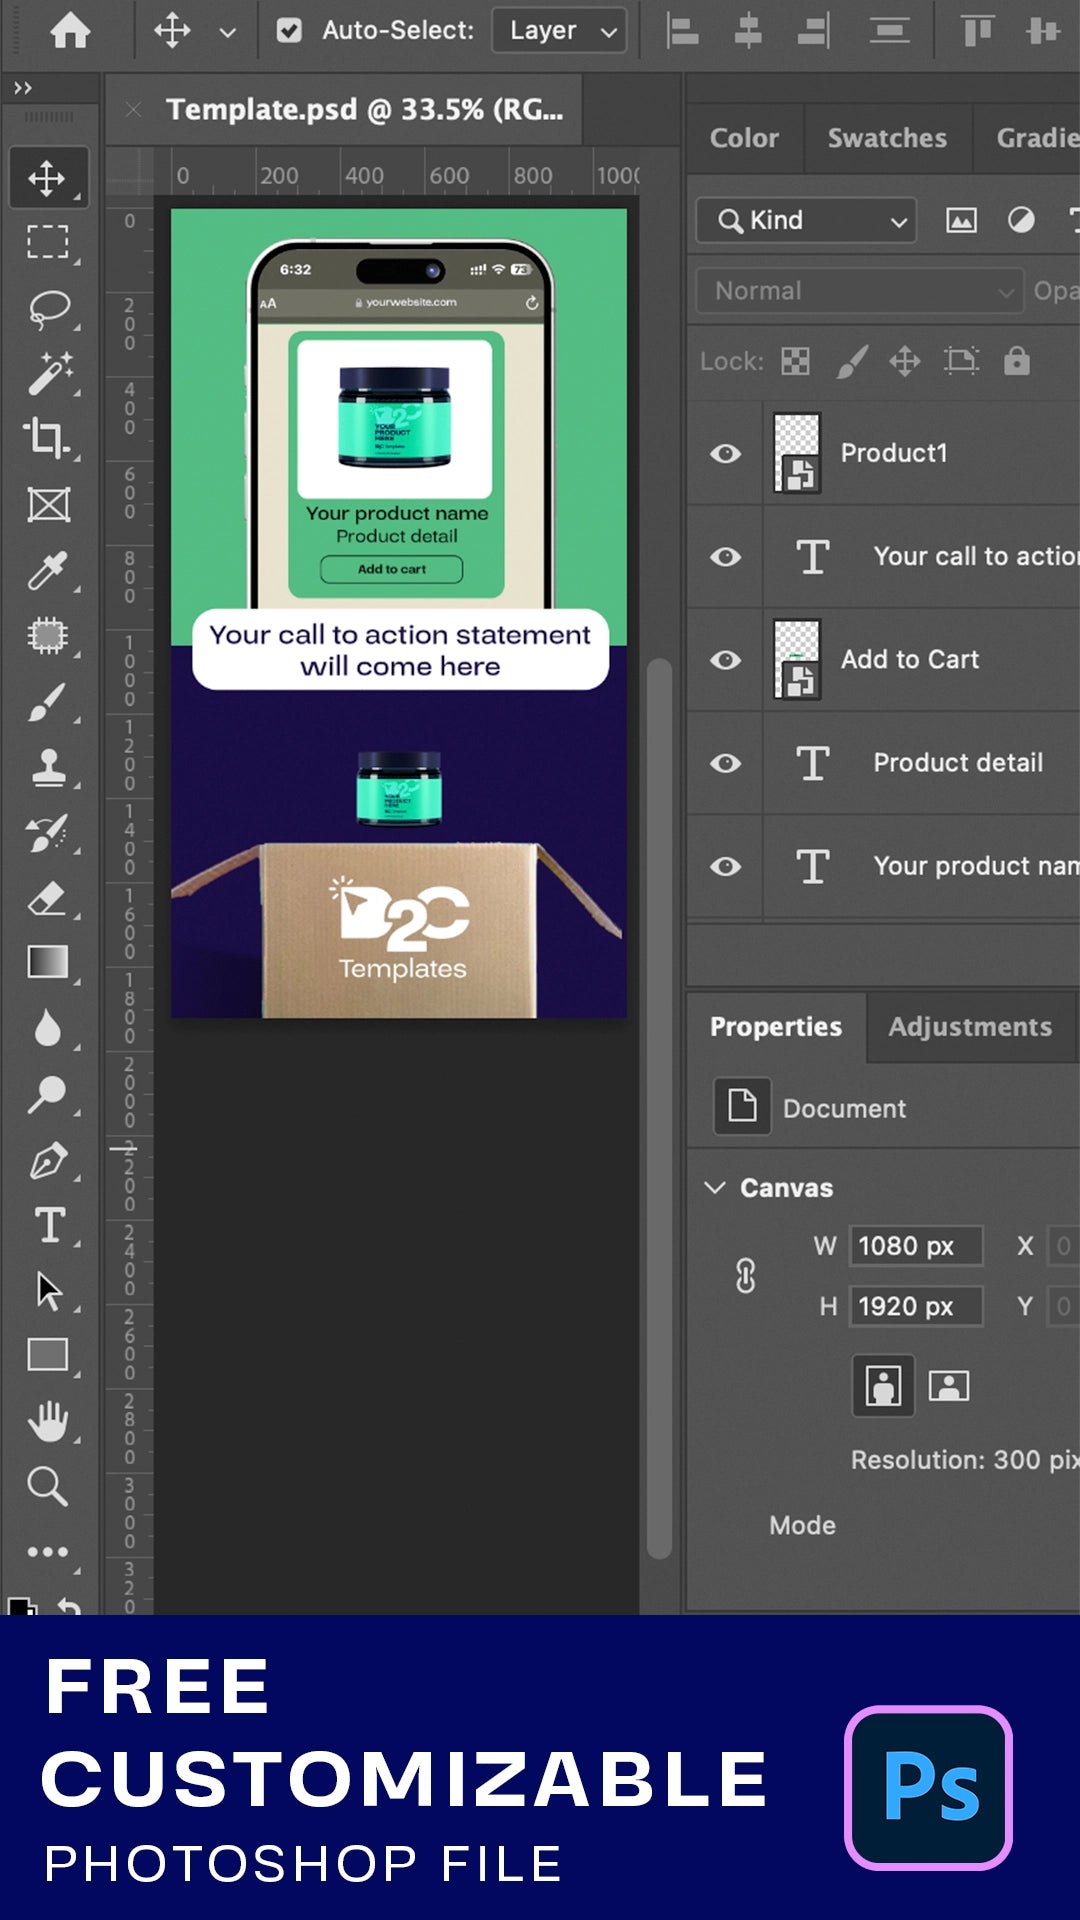Select the Clone Stamp tool
1080x1920 pixels.
point(48,768)
